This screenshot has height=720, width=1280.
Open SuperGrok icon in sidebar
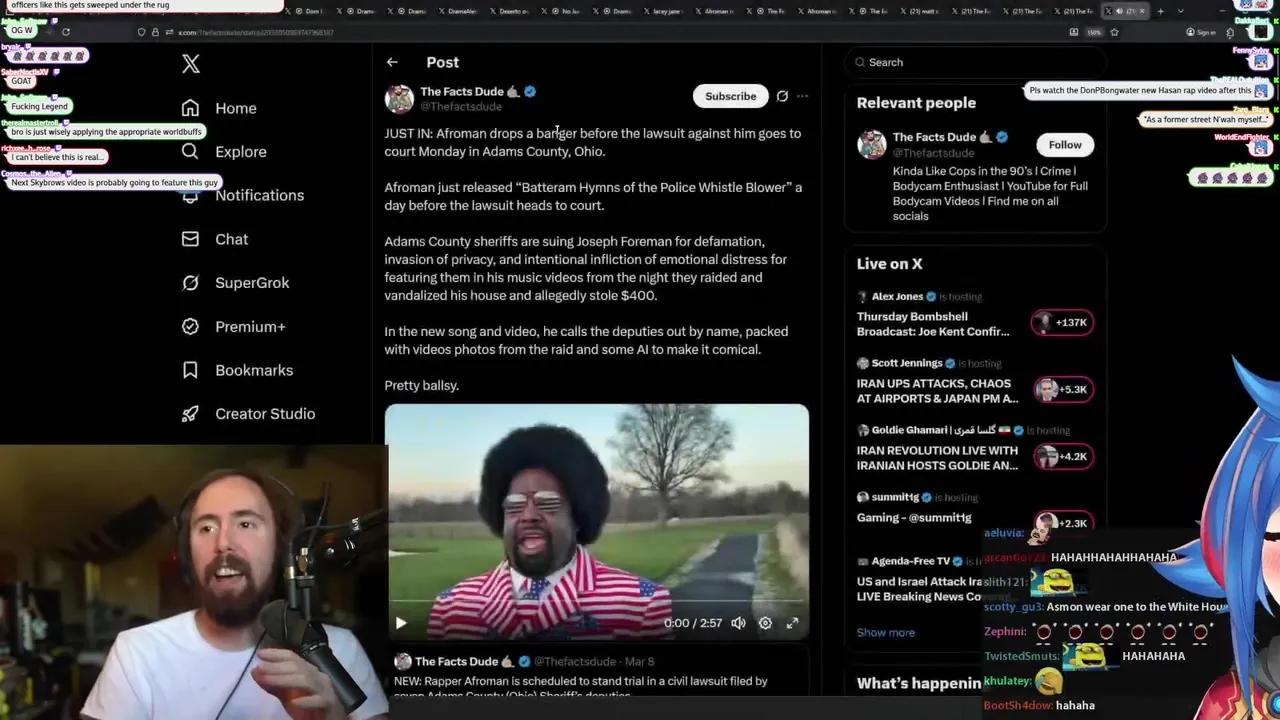(x=190, y=283)
